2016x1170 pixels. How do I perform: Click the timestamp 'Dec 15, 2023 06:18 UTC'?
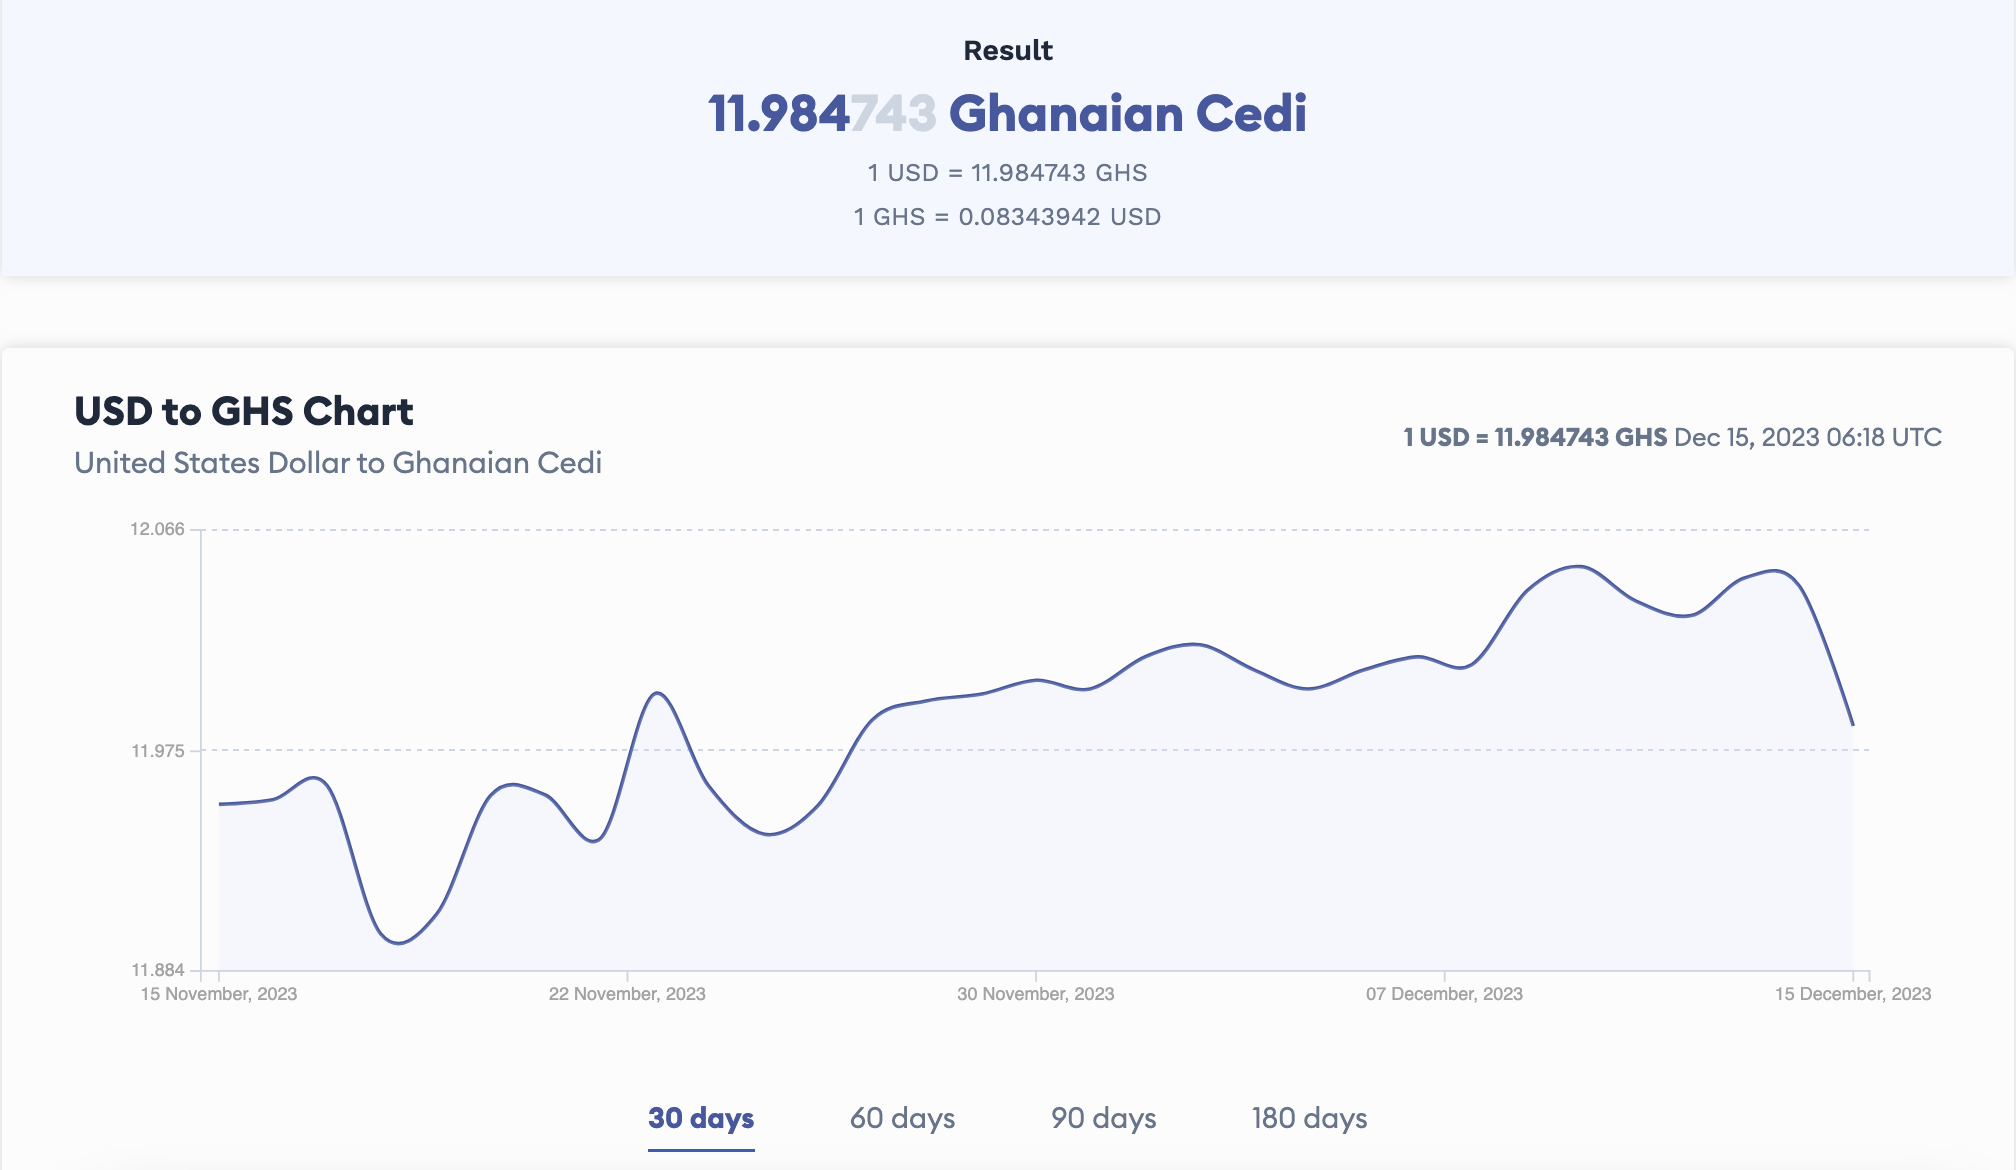(x=1806, y=436)
